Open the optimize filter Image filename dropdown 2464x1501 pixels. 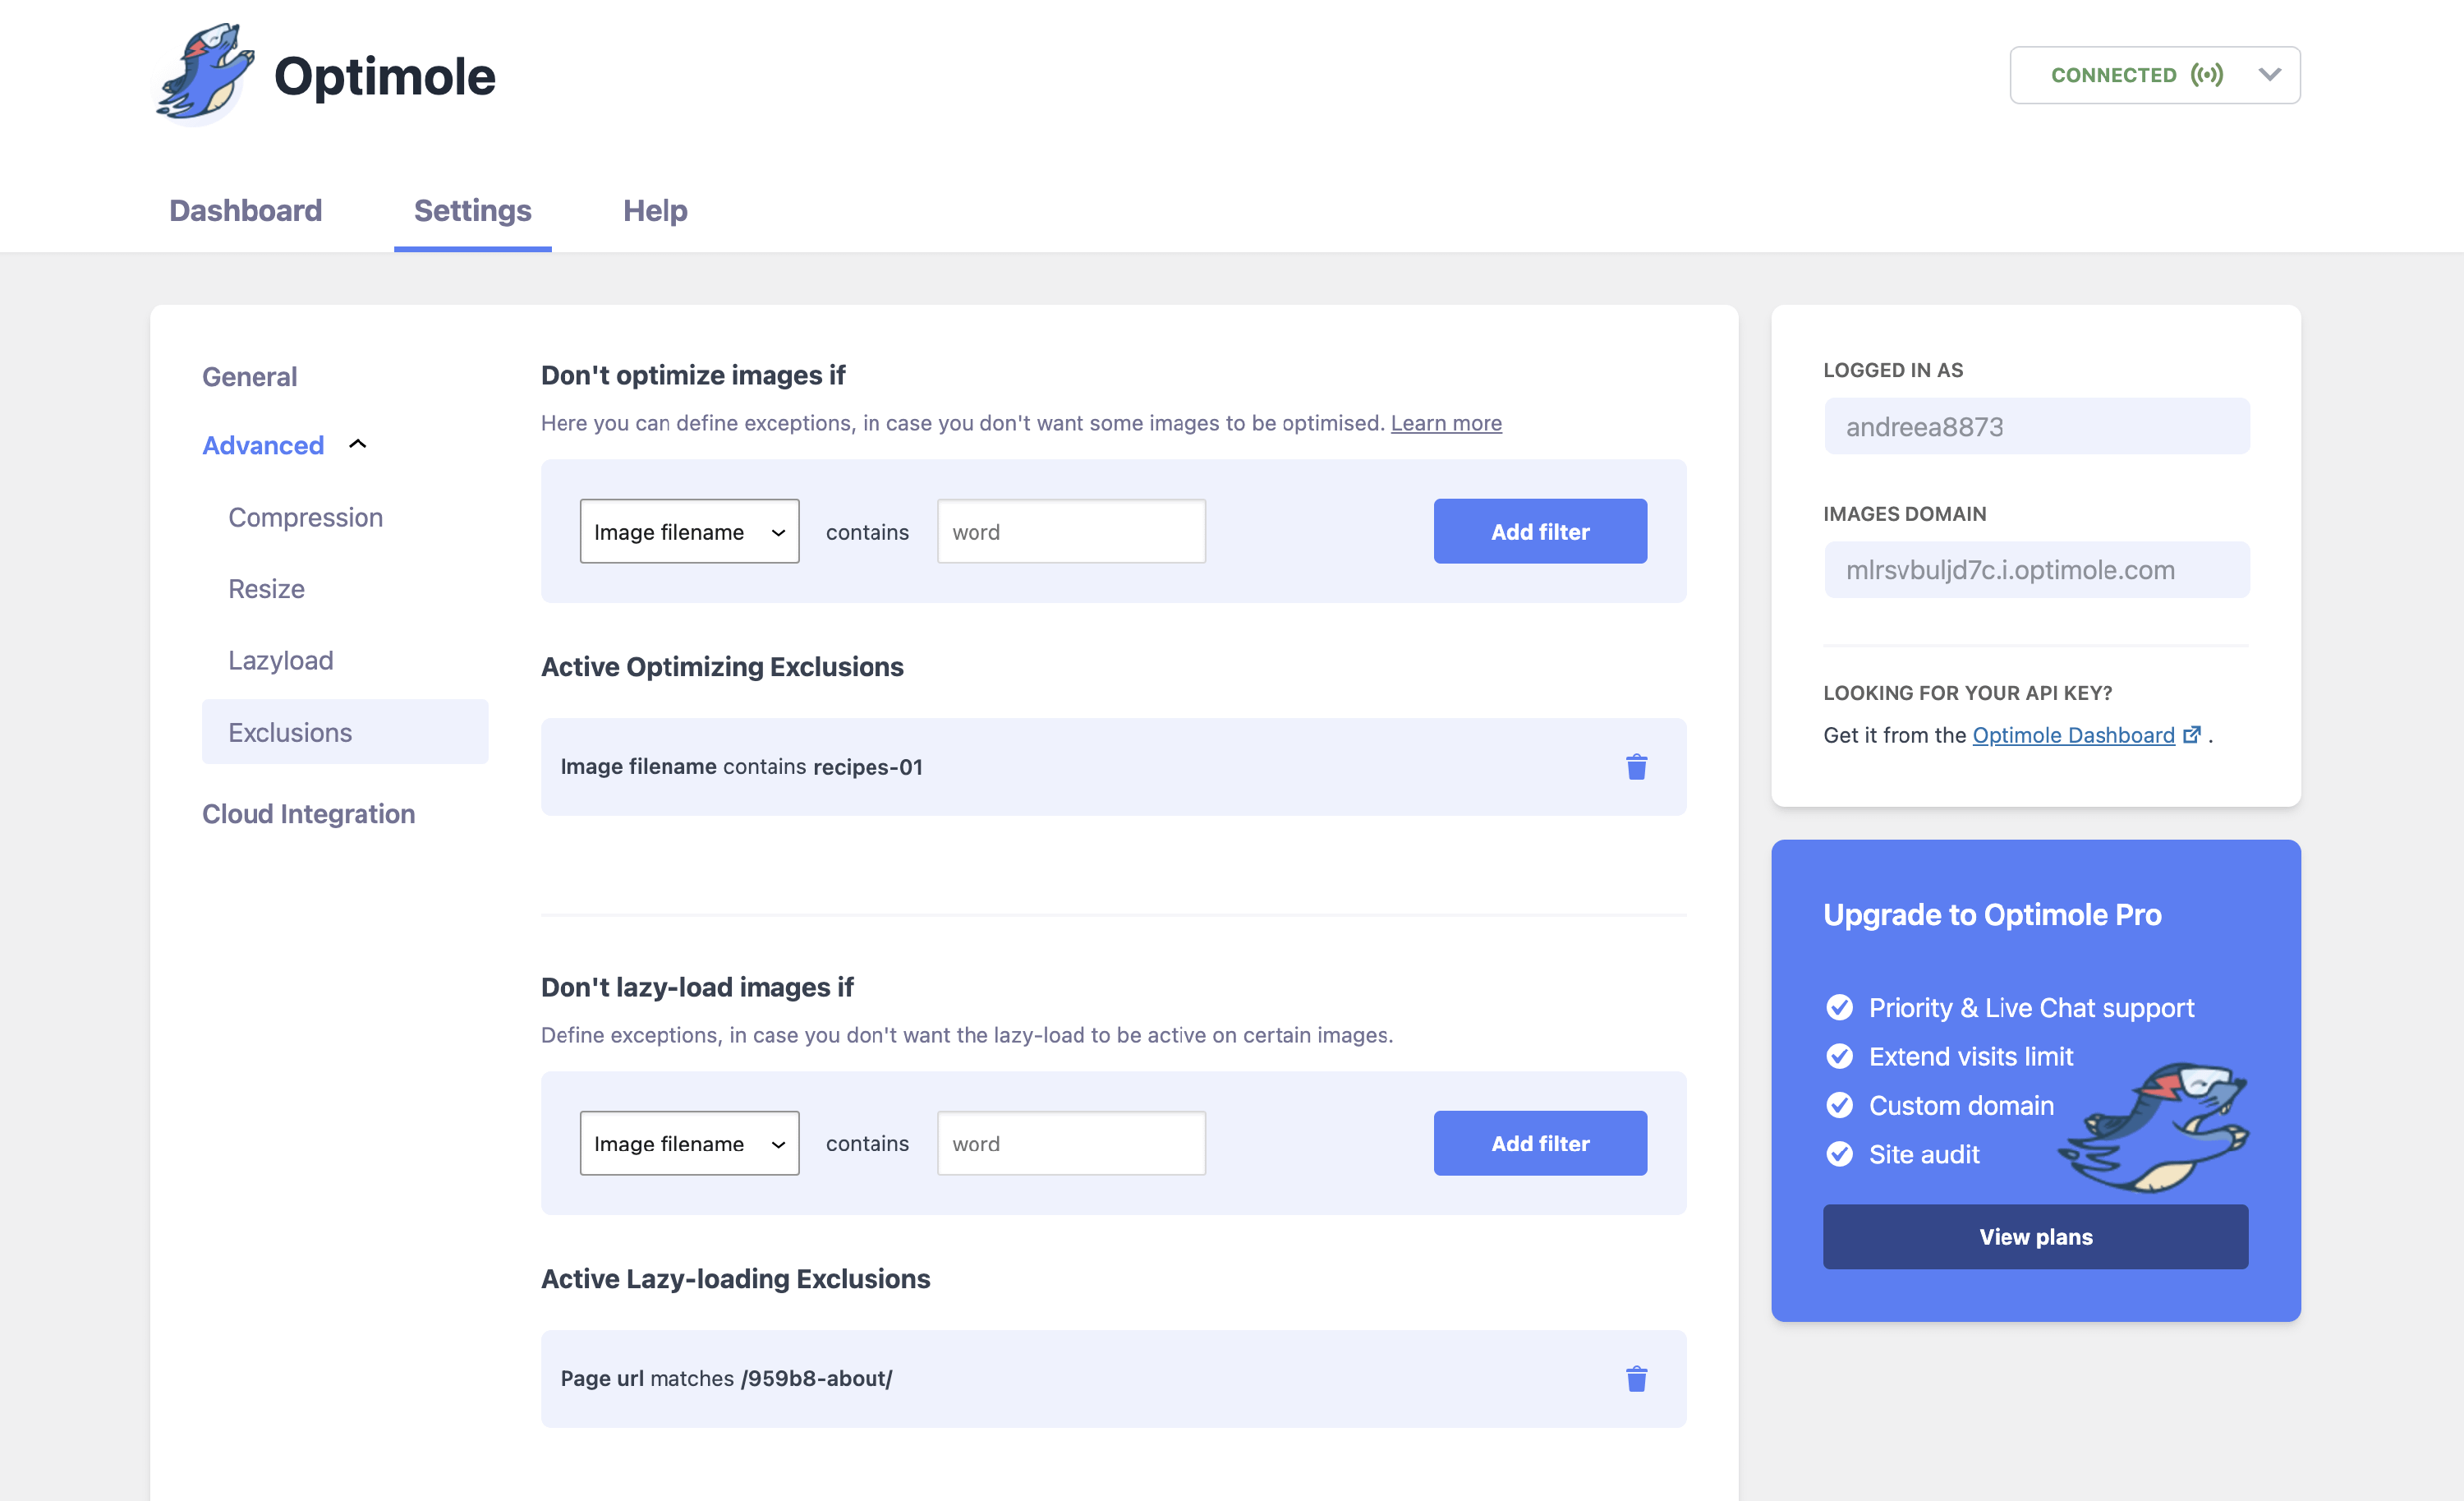coord(689,532)
